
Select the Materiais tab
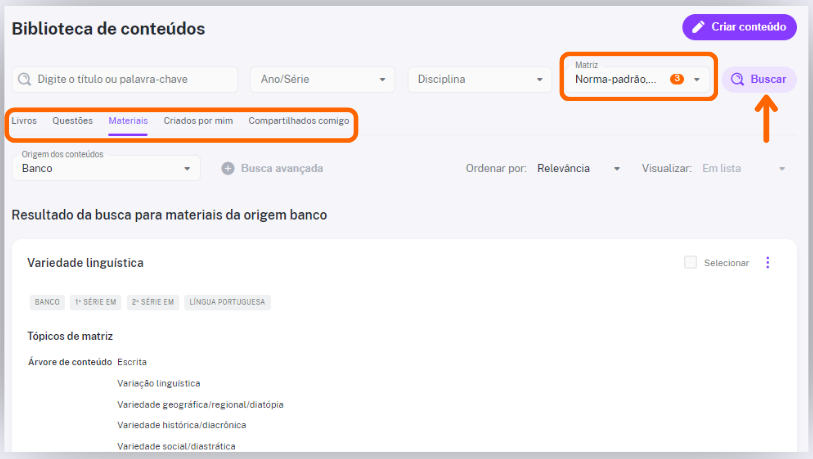128,121
